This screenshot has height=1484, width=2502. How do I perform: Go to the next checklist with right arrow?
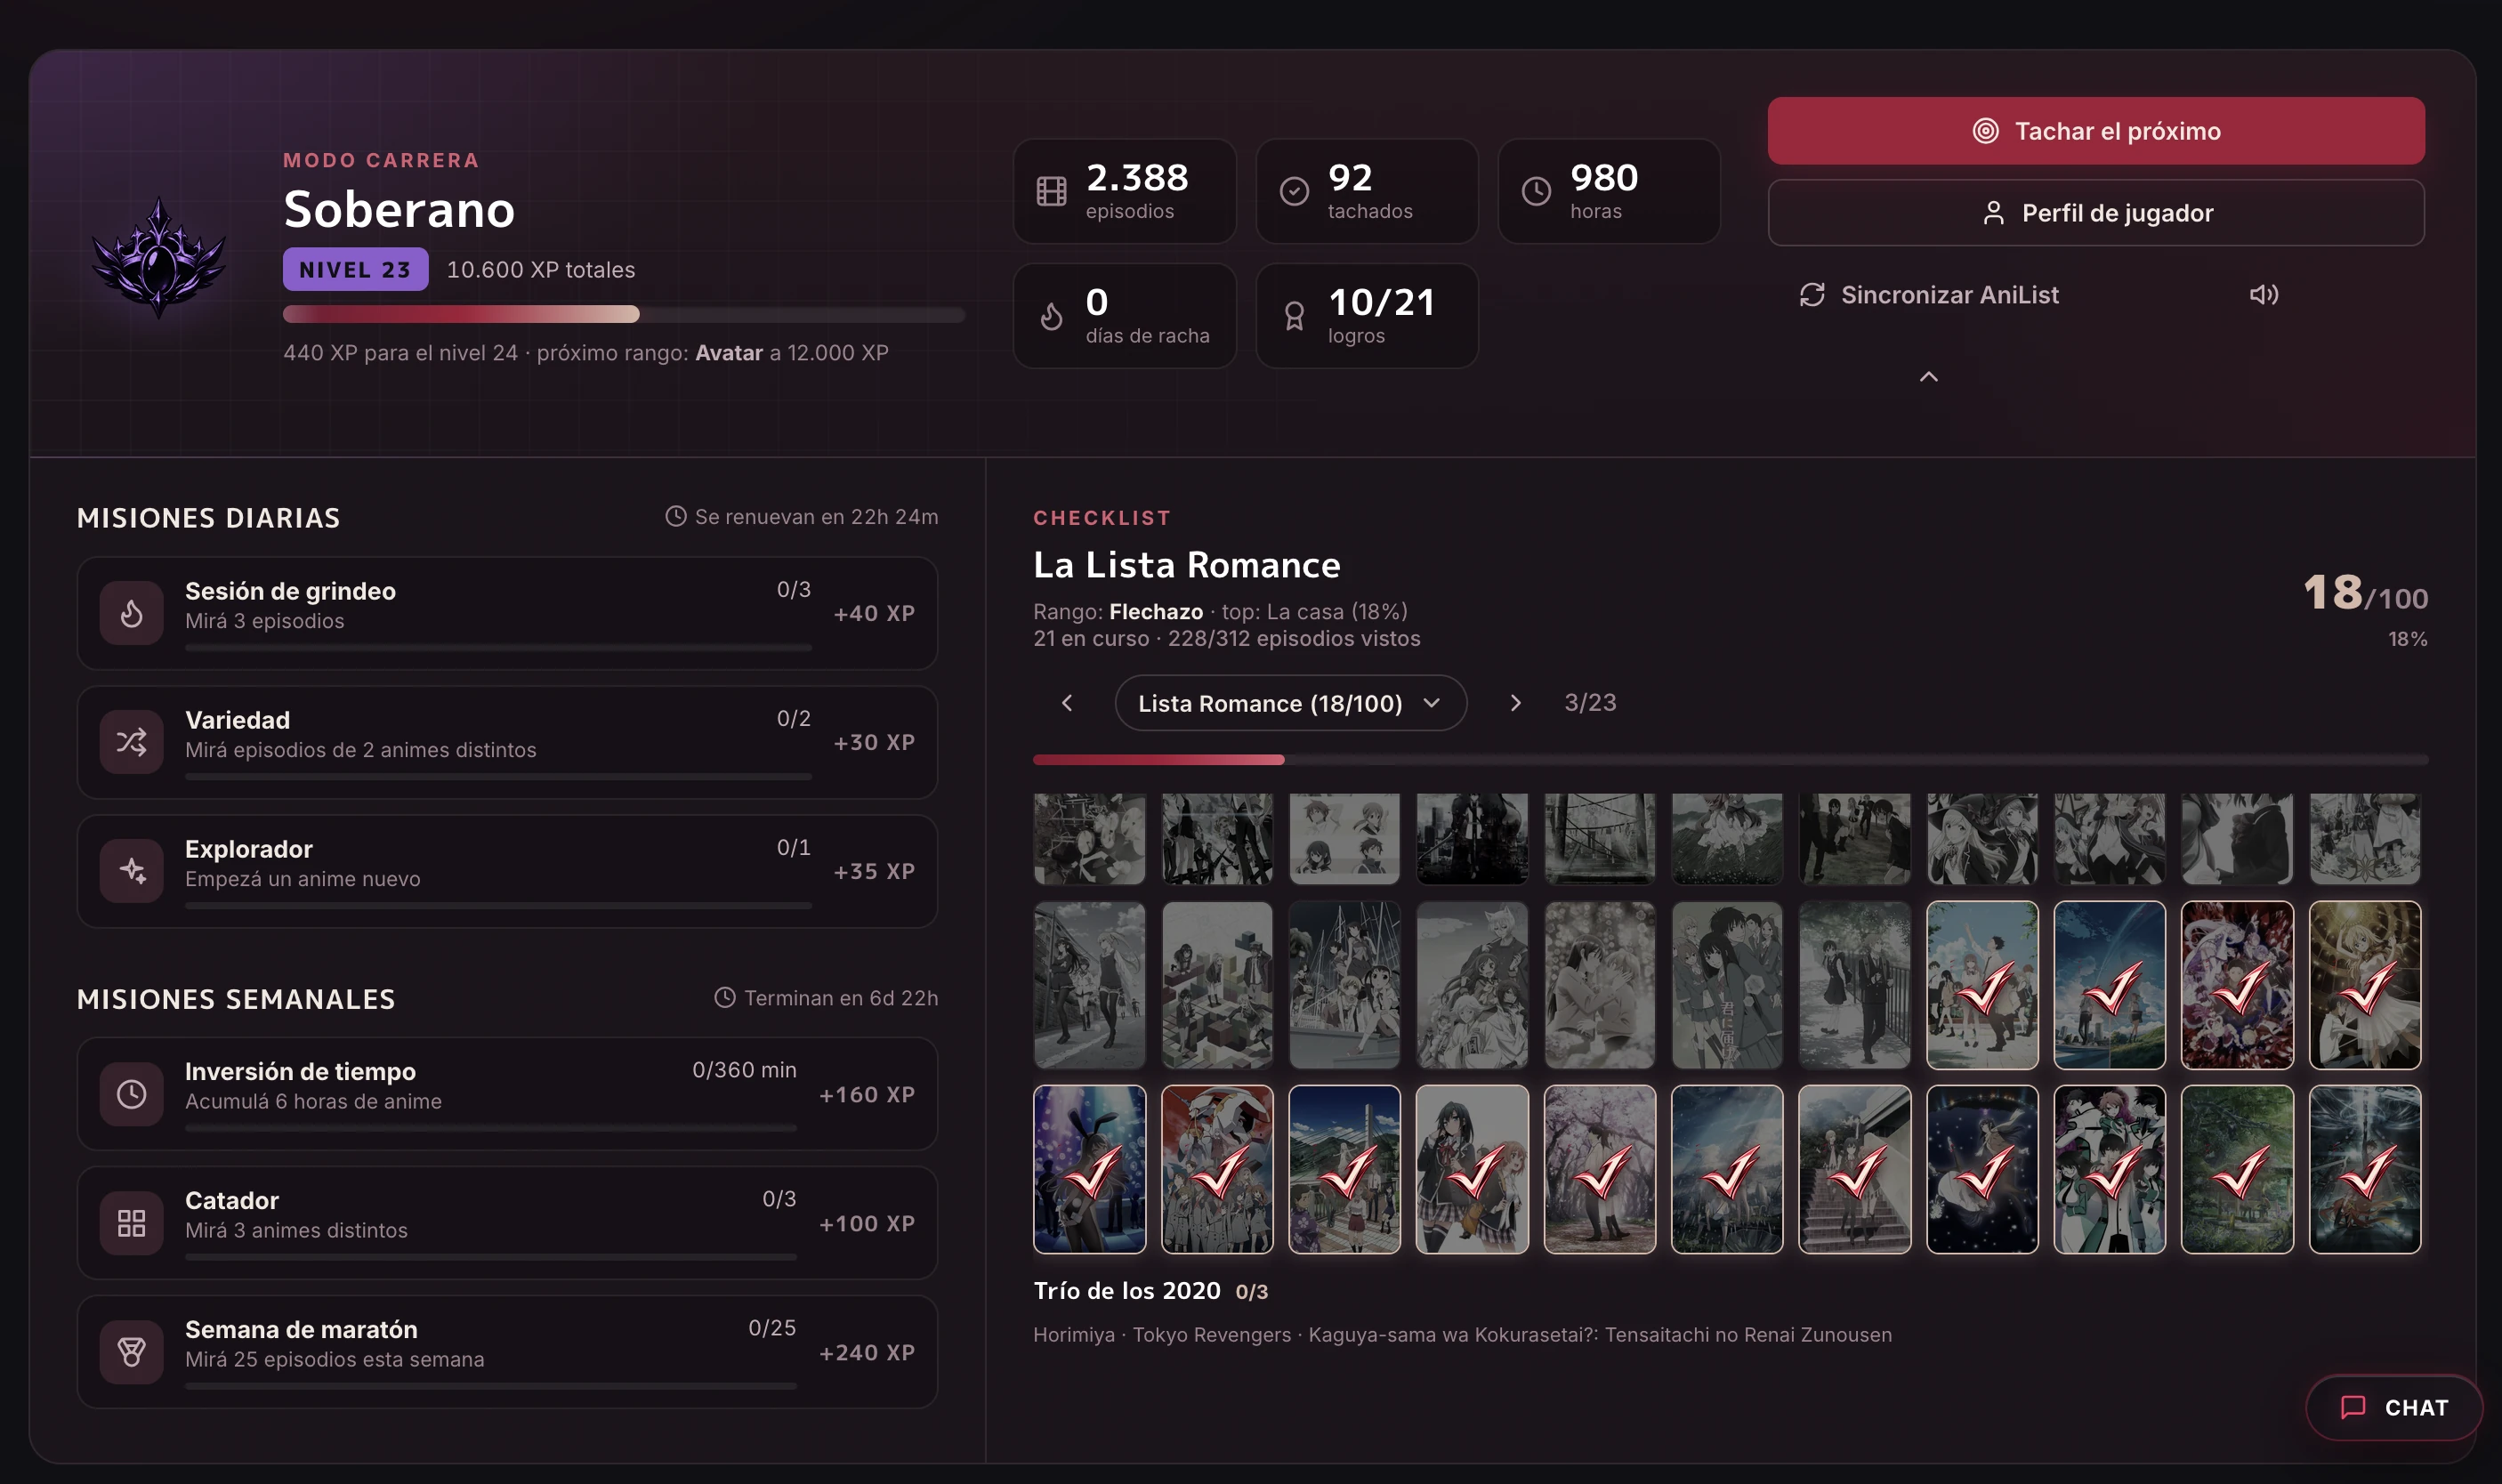coord(1515,703)
